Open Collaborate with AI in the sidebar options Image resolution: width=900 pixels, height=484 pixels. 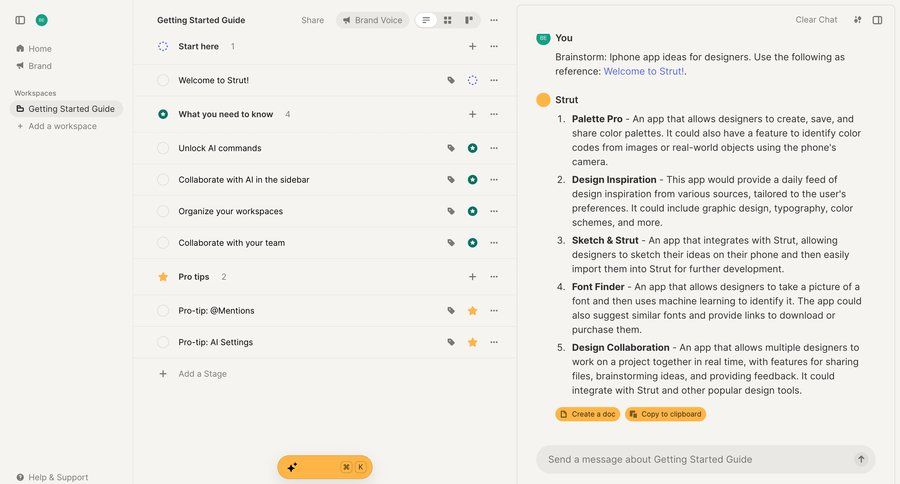click(x=494, y=180)
